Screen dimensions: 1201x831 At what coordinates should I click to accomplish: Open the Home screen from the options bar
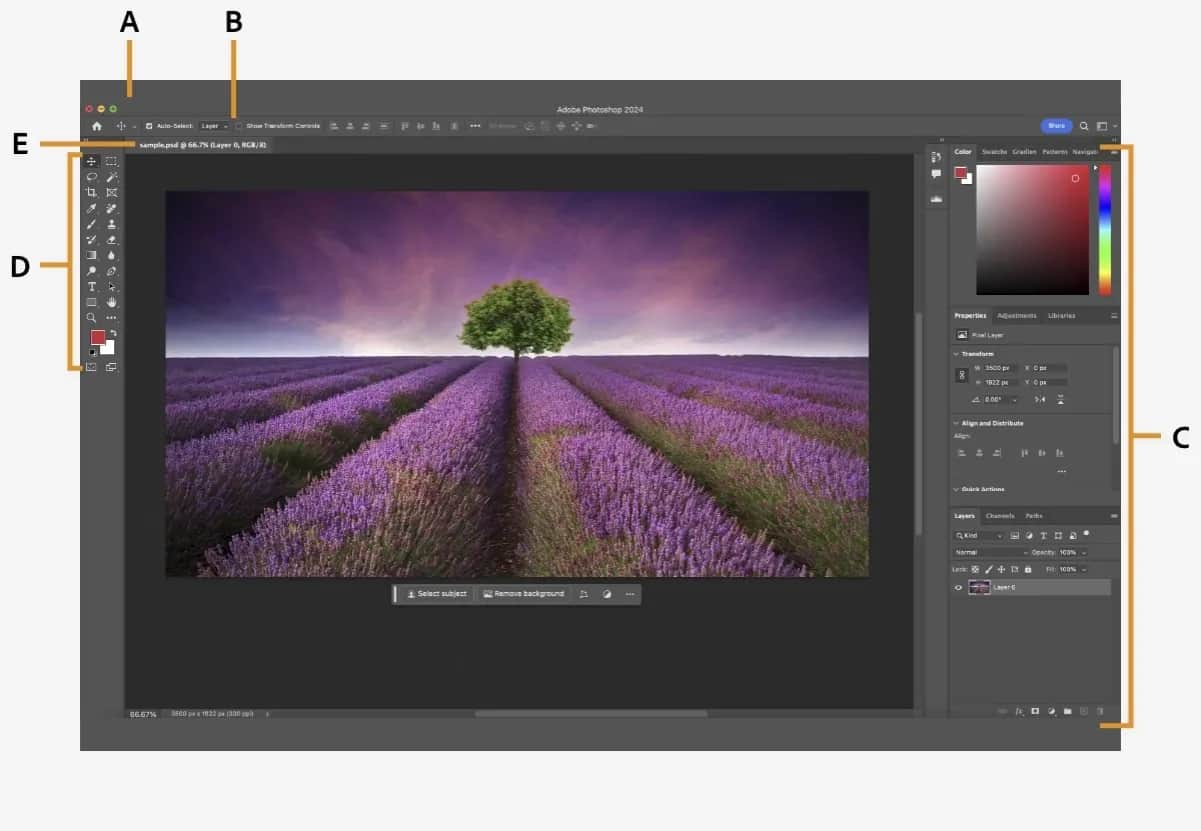(x=98, y=126)
